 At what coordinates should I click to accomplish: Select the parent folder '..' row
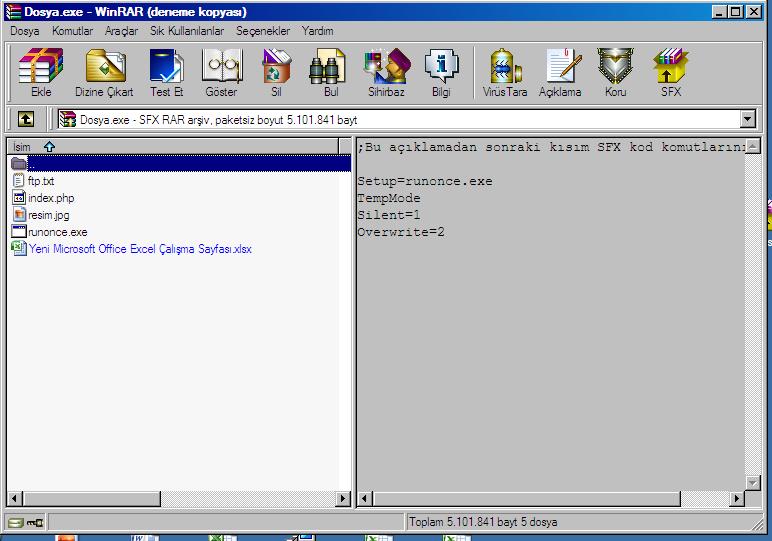point(179,163)
